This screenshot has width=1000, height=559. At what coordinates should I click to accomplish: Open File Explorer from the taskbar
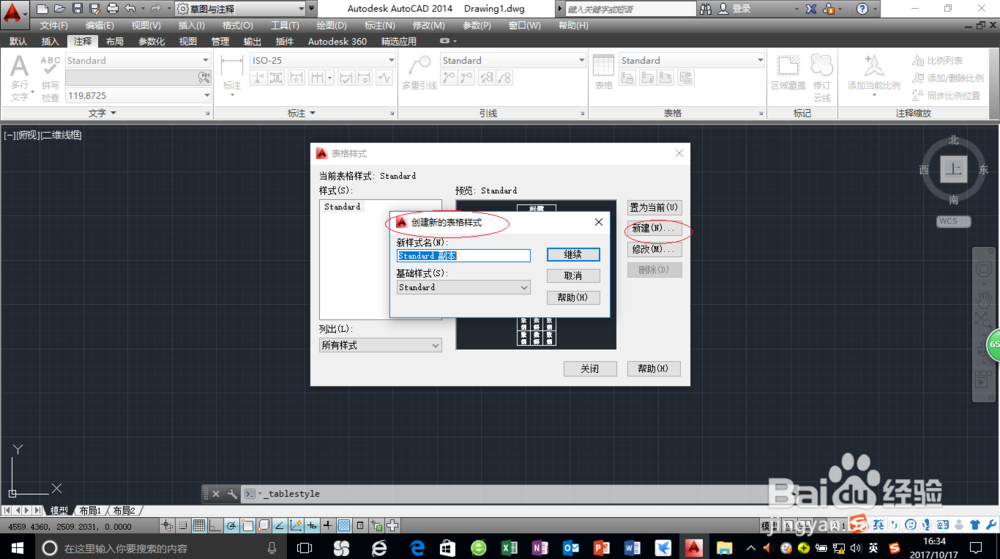[724, 548]
